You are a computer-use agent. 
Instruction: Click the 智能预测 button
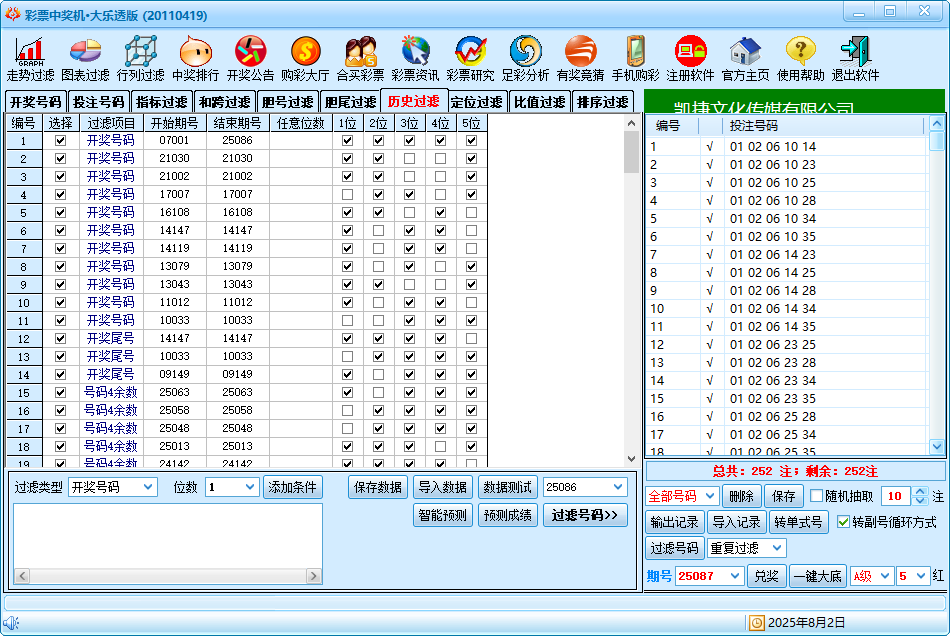[x=442, y=515]
